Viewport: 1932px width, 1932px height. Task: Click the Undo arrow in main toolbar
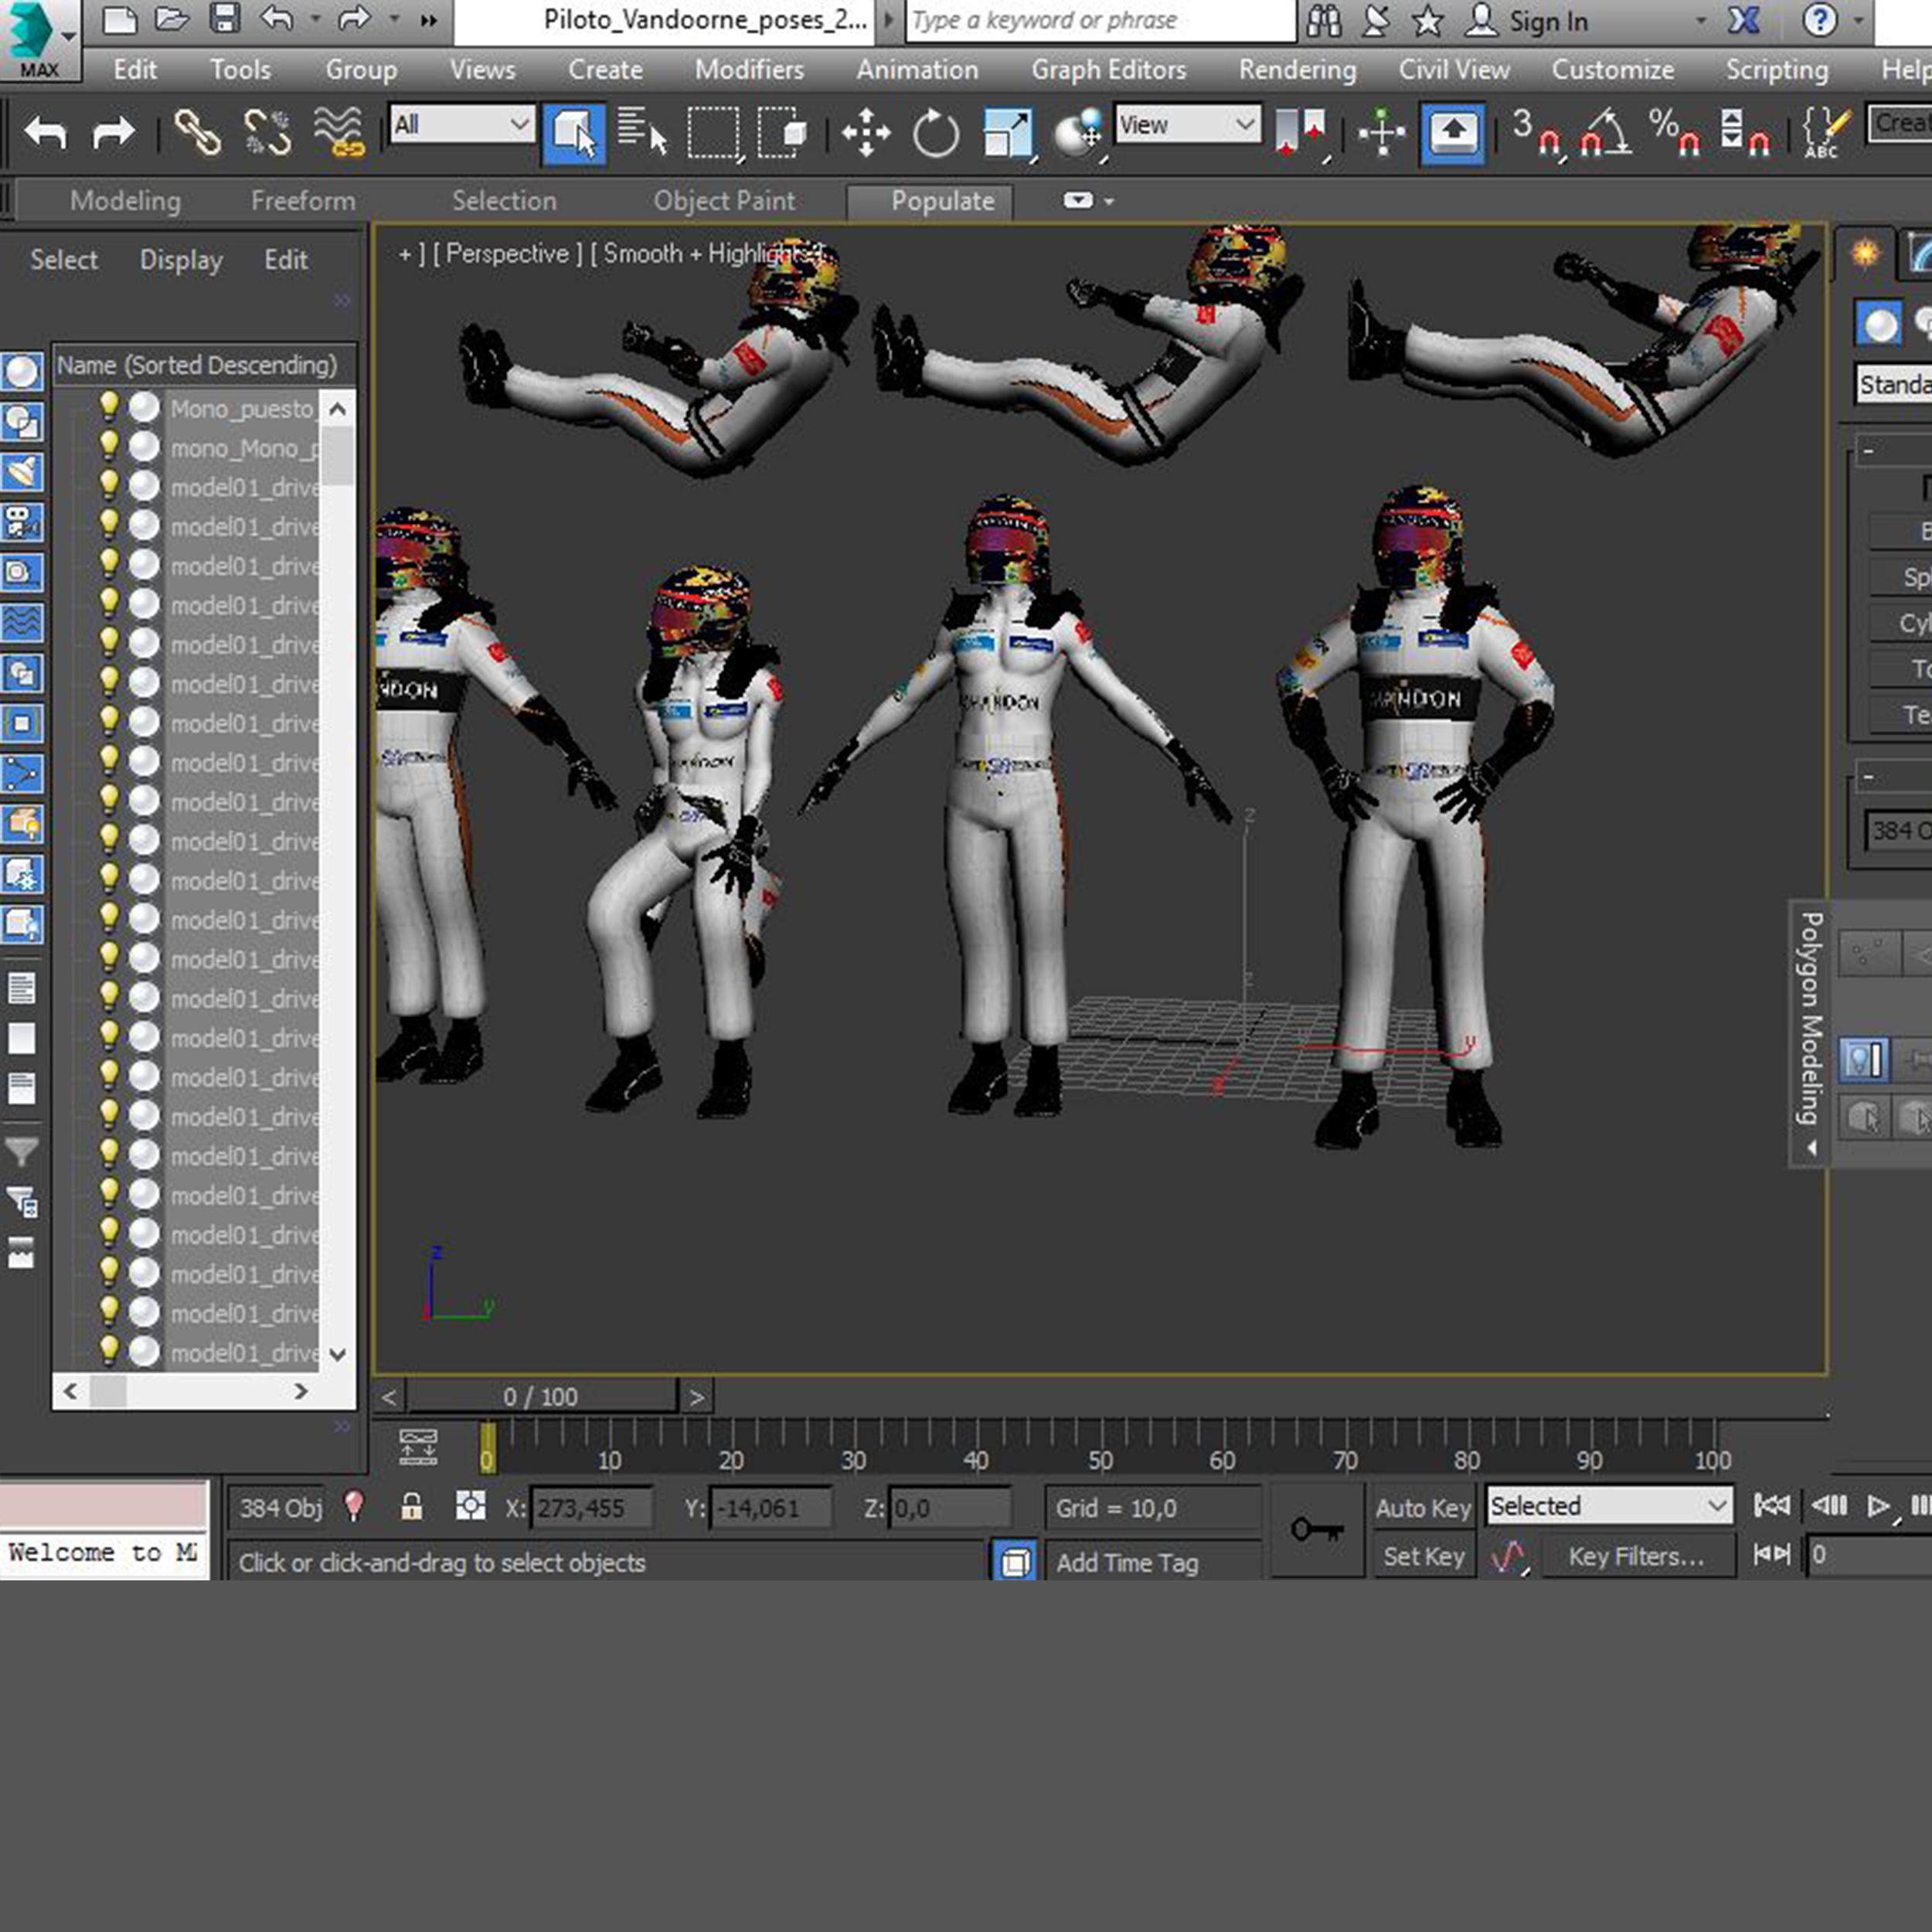coord(46,132)
